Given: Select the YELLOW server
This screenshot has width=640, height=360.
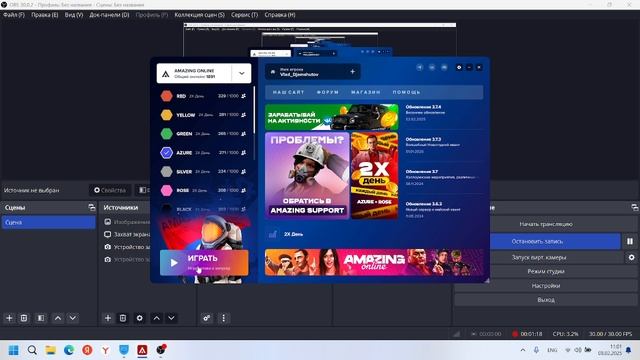Looking at the screenshot, I should [x=204, y=115].
